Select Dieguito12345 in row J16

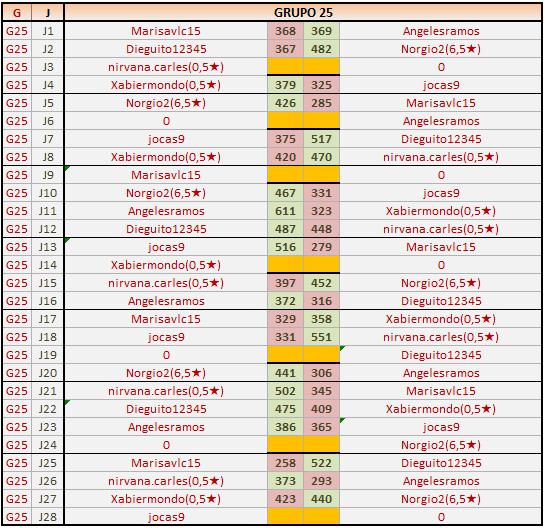pyautogui.click(x=441, y=301)
